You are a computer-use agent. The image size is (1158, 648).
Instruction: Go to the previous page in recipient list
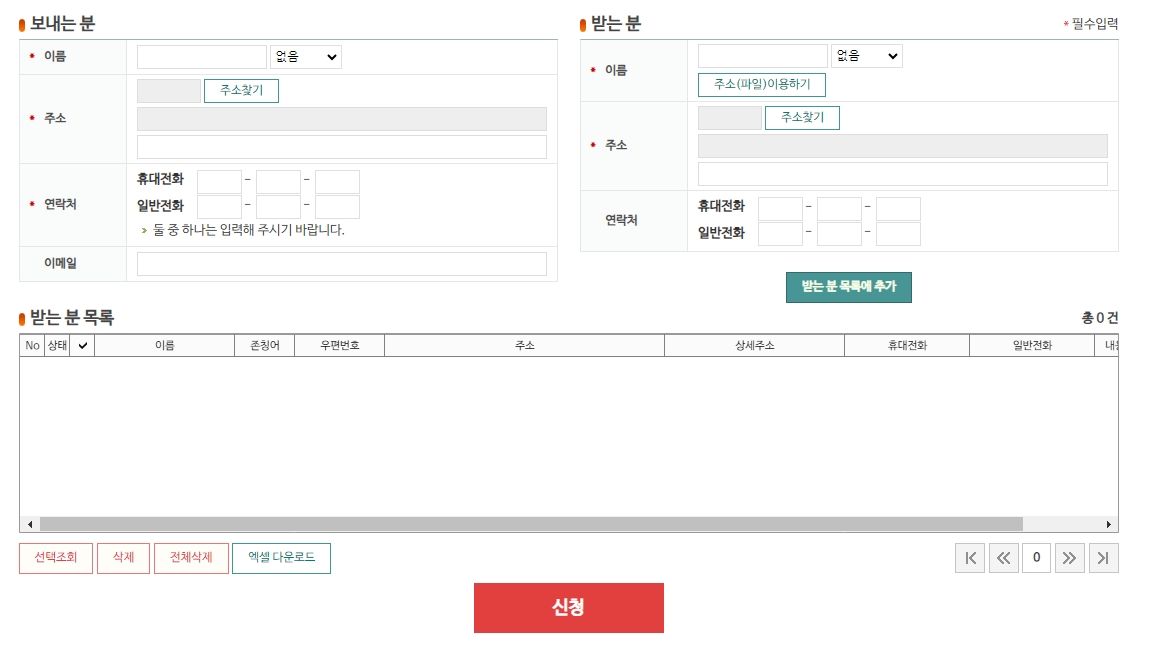pos(1003,558)
